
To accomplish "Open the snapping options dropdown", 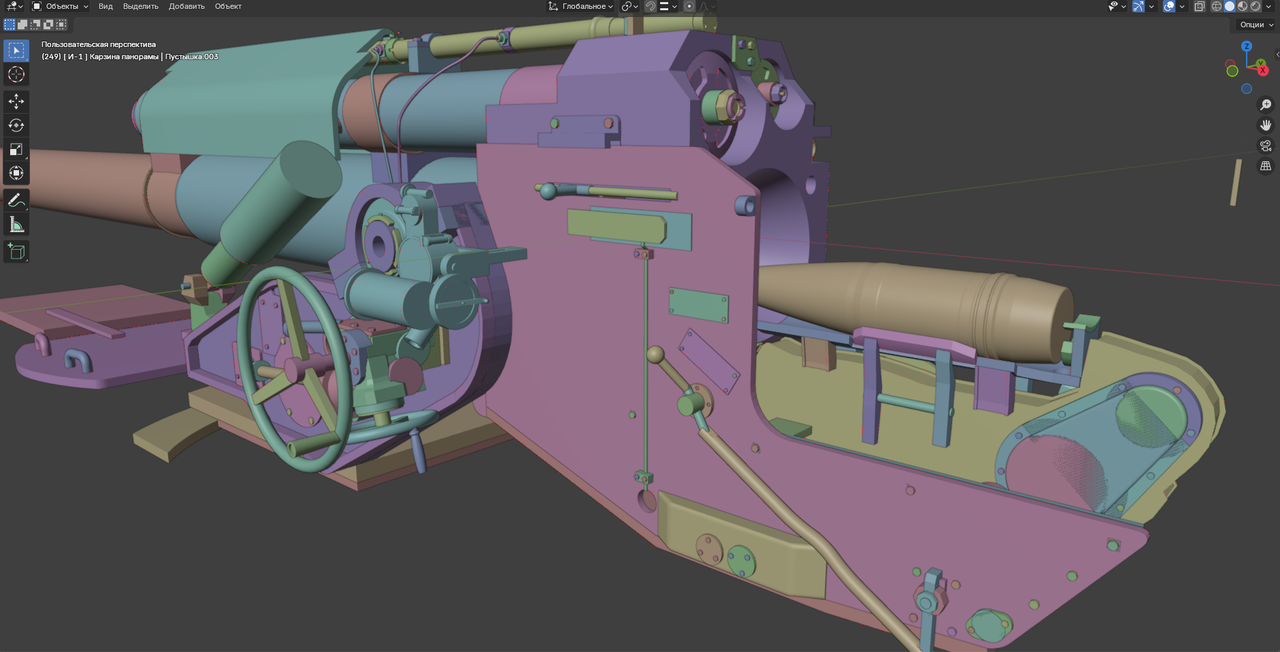I will [x=668, y=6].
